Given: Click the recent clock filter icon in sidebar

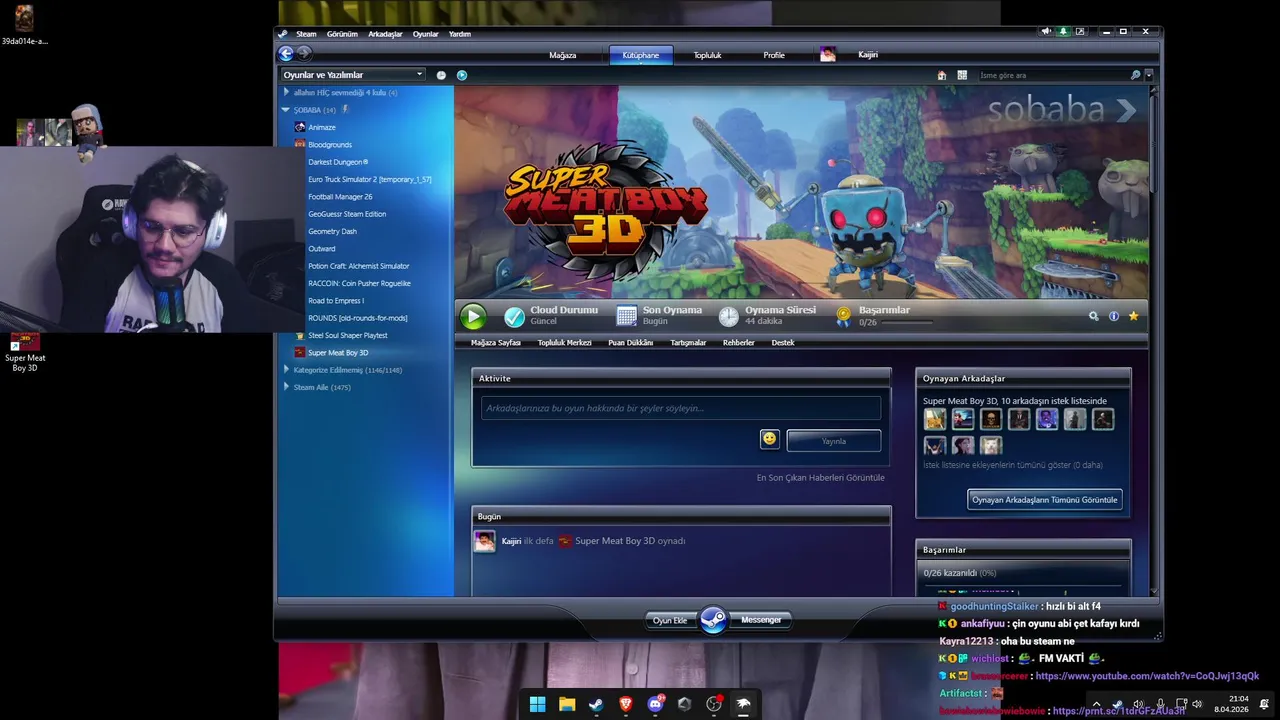Looking at the screenshot, I should click(441, 75).
